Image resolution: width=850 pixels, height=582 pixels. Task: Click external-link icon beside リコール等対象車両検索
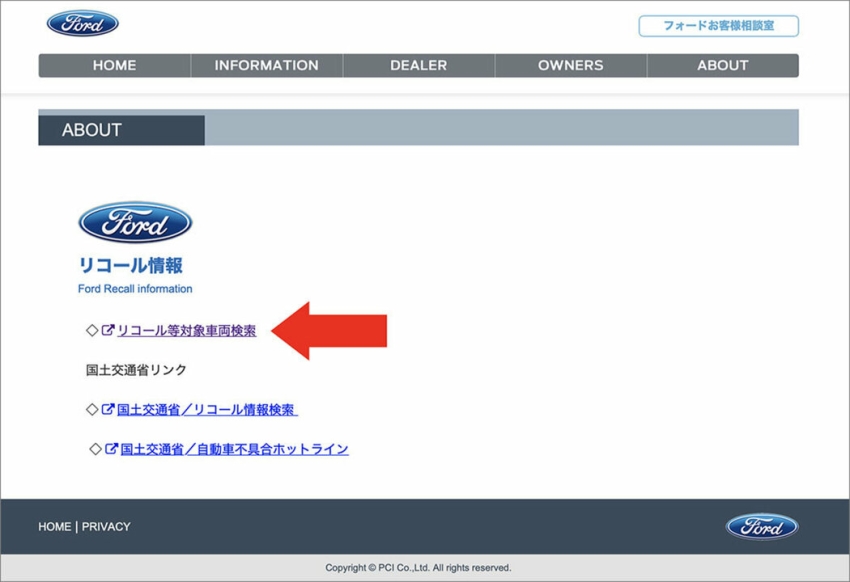[108, 331]
